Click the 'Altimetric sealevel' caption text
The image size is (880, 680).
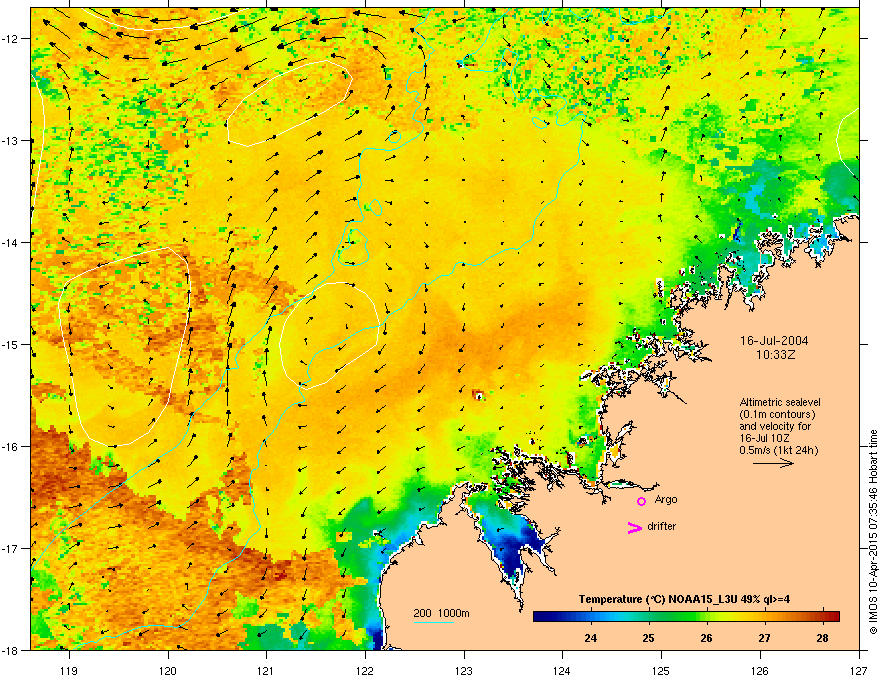tap(780, 402)
